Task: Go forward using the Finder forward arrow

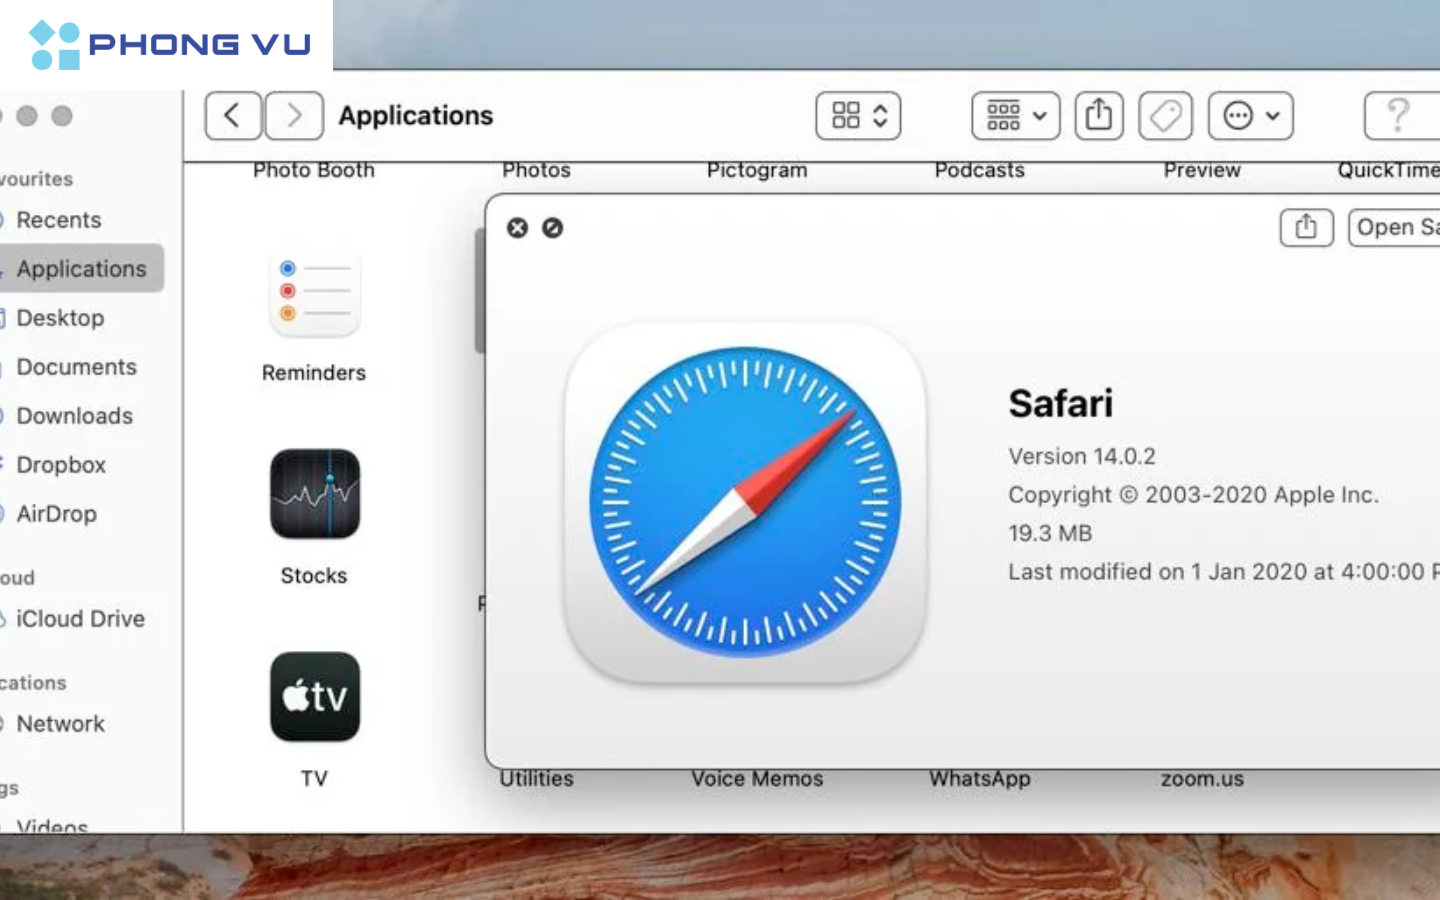Action: pos(294,116)
